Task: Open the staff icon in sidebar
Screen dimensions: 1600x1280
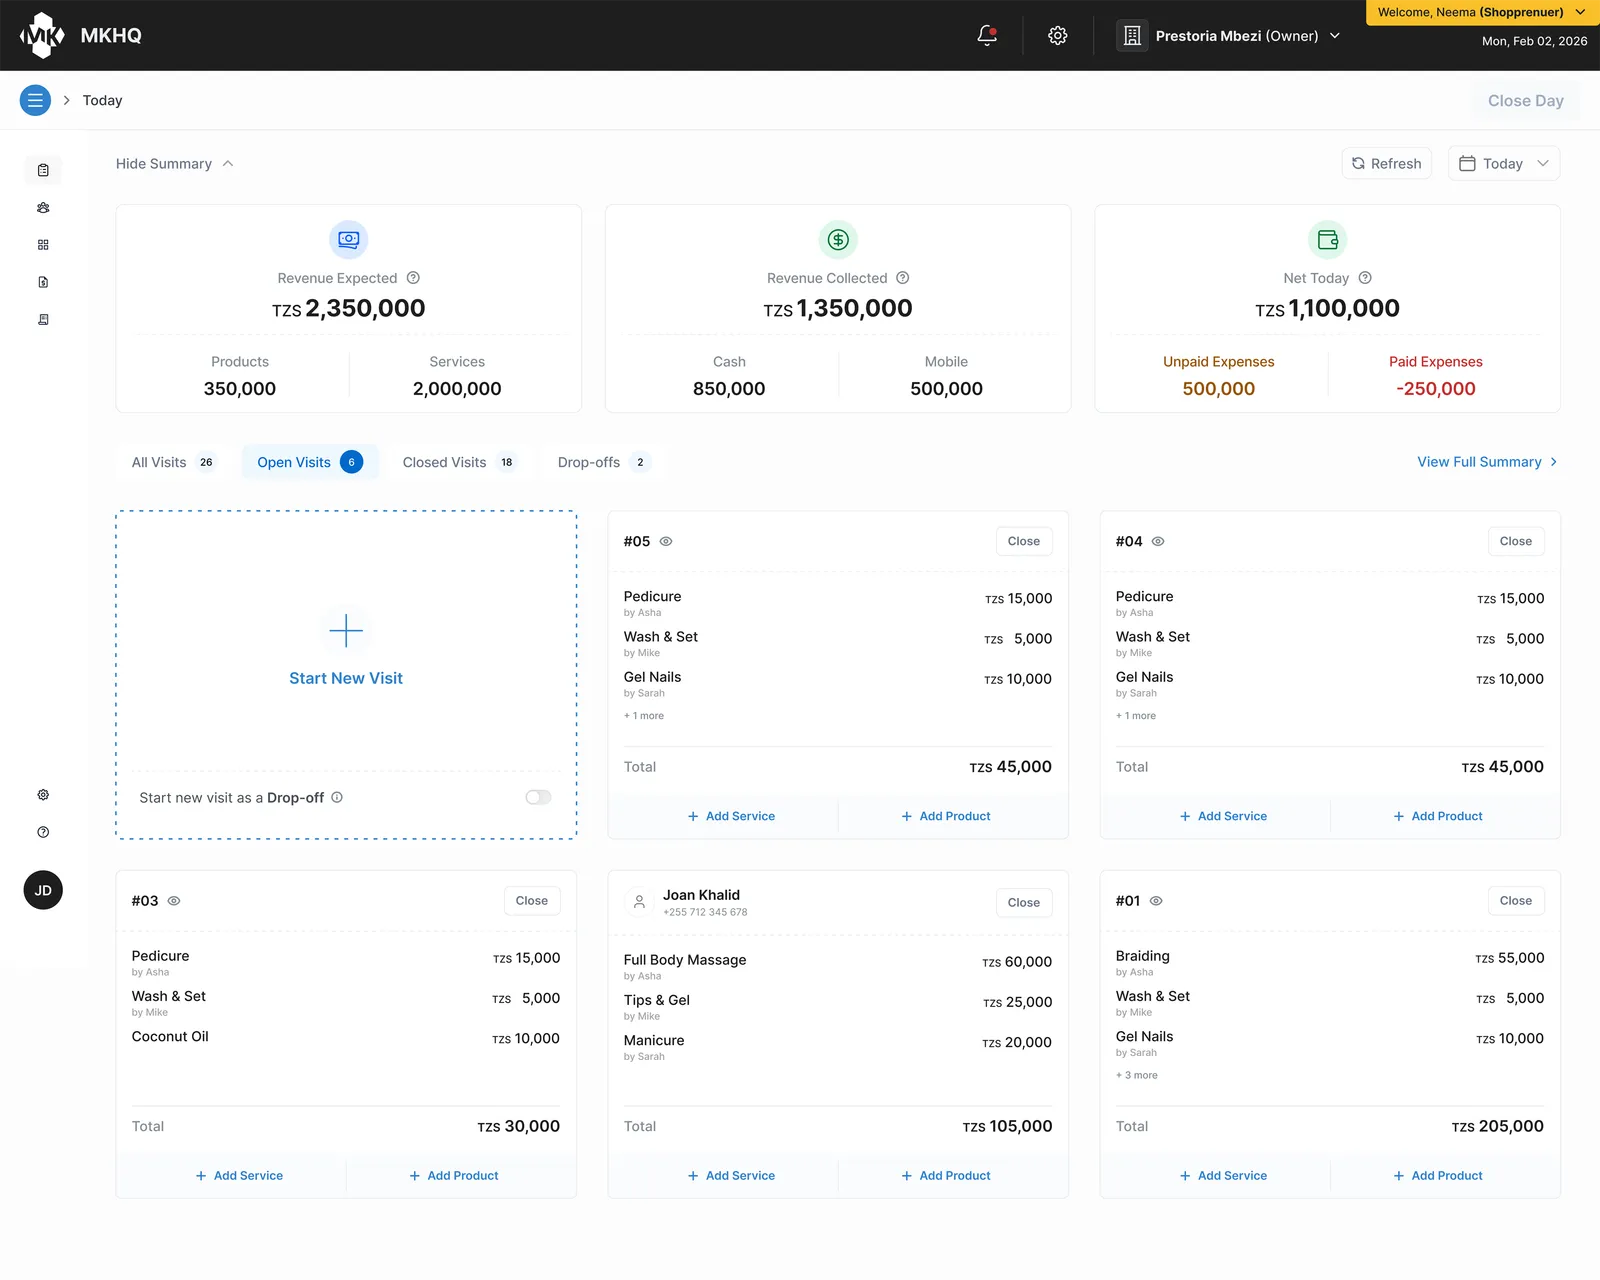Action: pyautogui.click(x=43, y=208)
